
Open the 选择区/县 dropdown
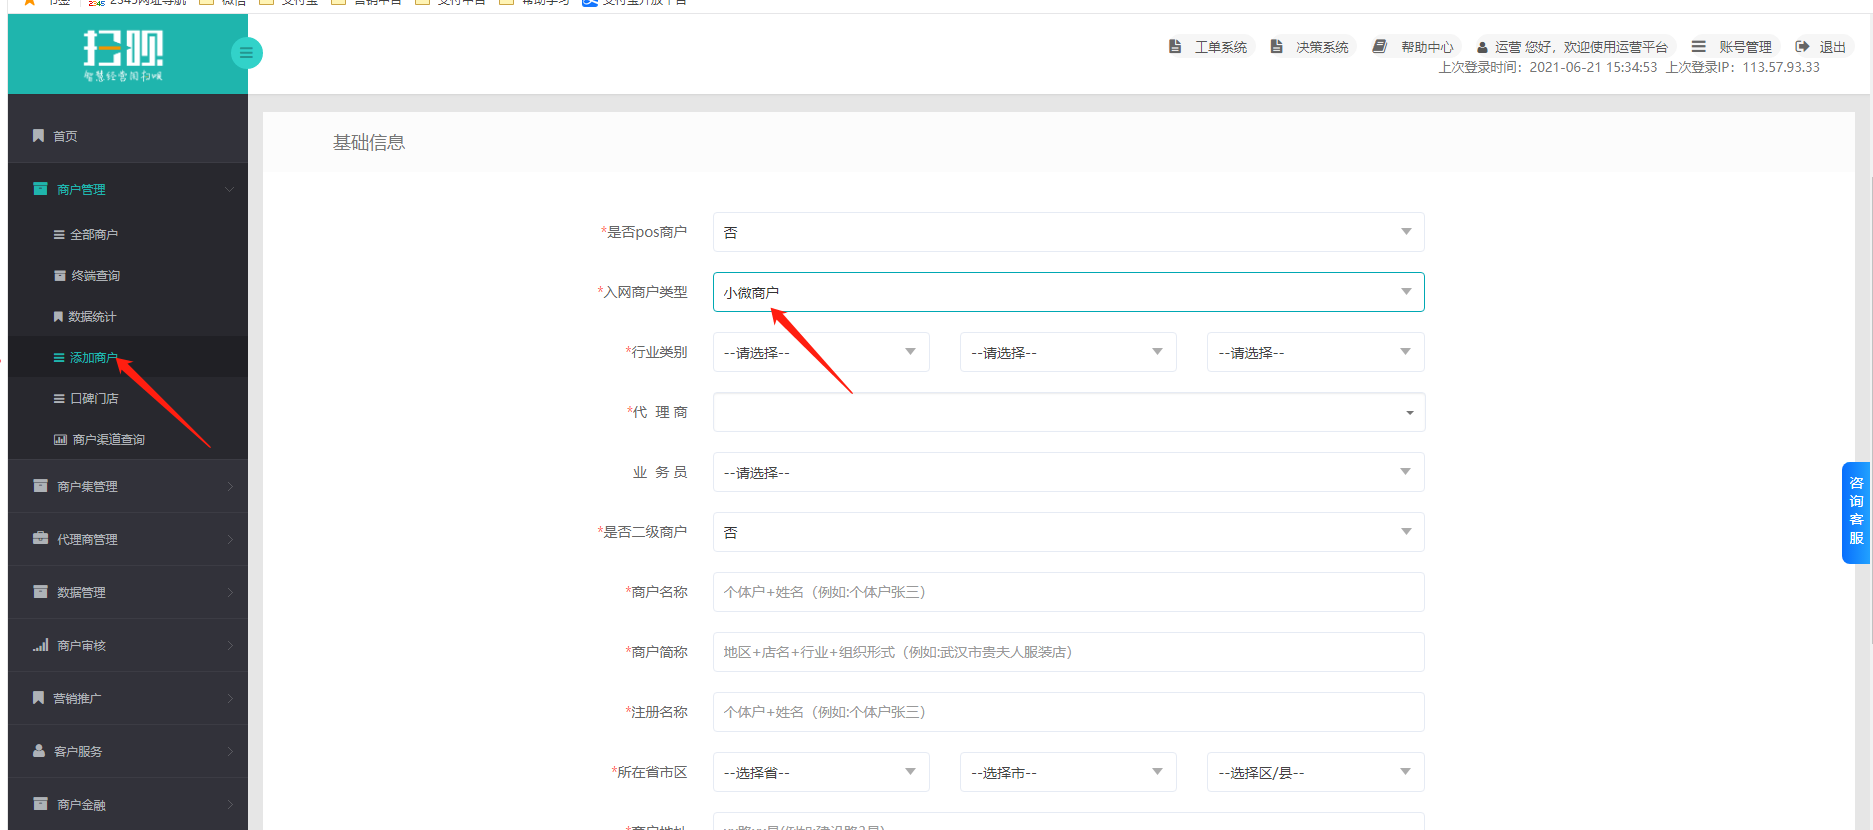pos(1315,772)
